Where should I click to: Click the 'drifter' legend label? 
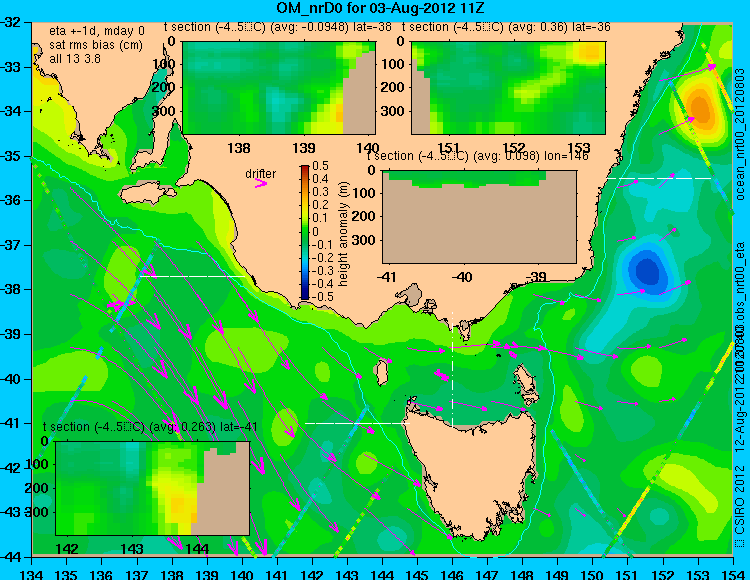261,173
